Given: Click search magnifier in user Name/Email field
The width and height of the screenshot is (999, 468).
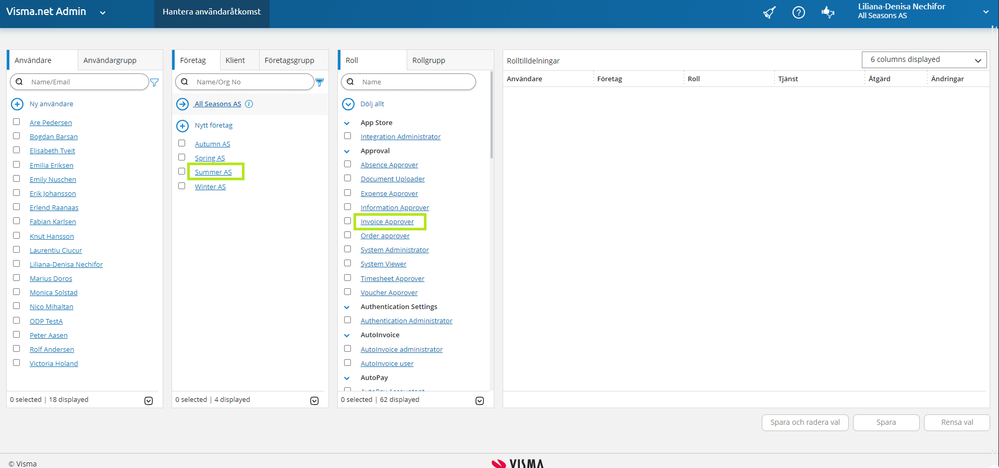Looking at the screenshot, I should coord(19,82).
